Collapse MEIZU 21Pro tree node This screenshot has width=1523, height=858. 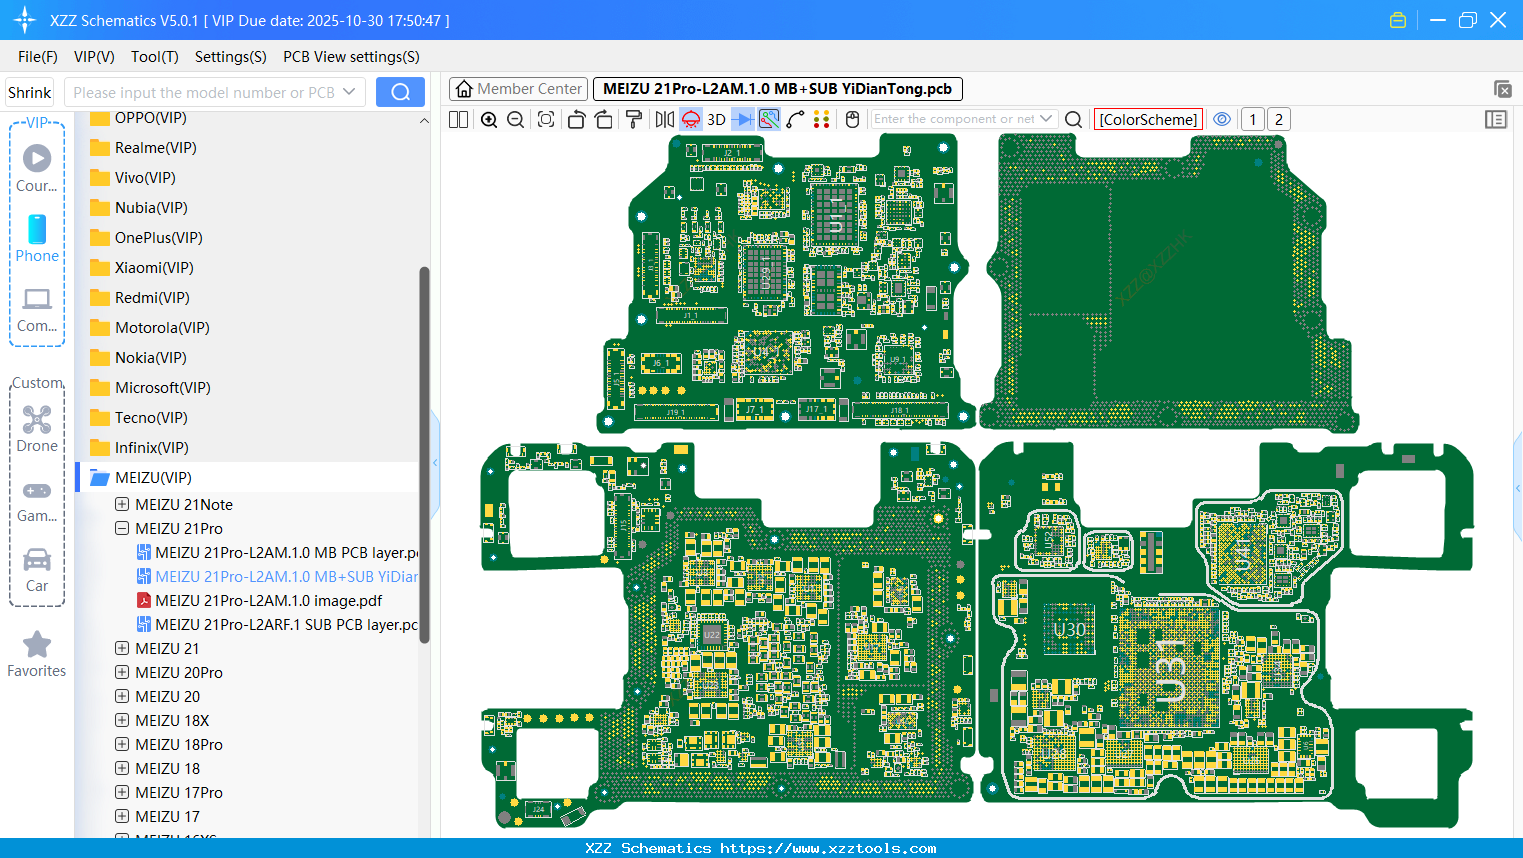pyautogui.click(x=122, y=529)
